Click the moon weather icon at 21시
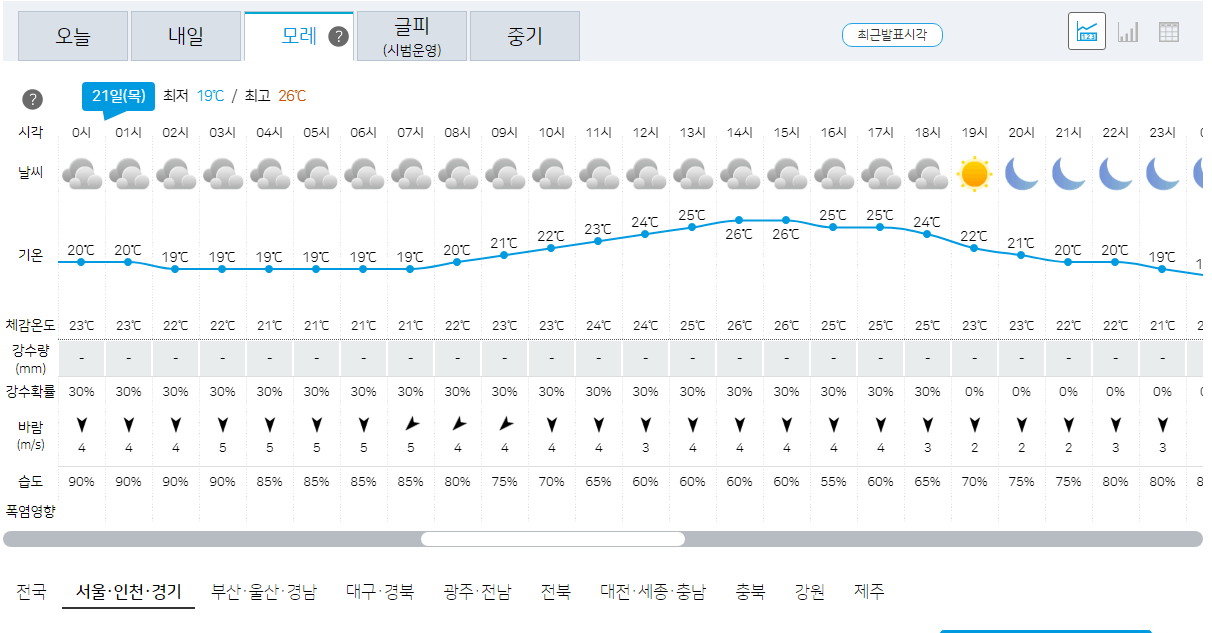 (x=1068, y=172)
